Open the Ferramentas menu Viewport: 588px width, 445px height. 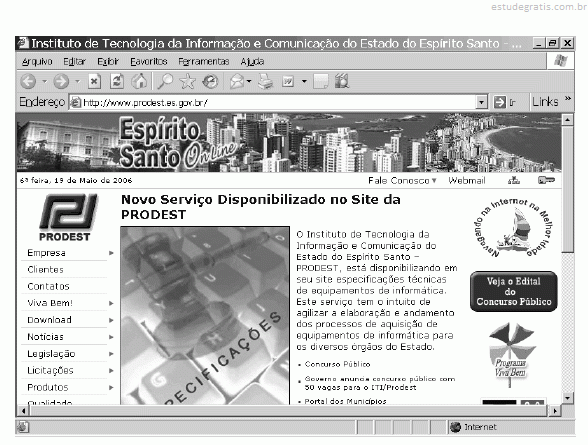(x=204, y=61)
